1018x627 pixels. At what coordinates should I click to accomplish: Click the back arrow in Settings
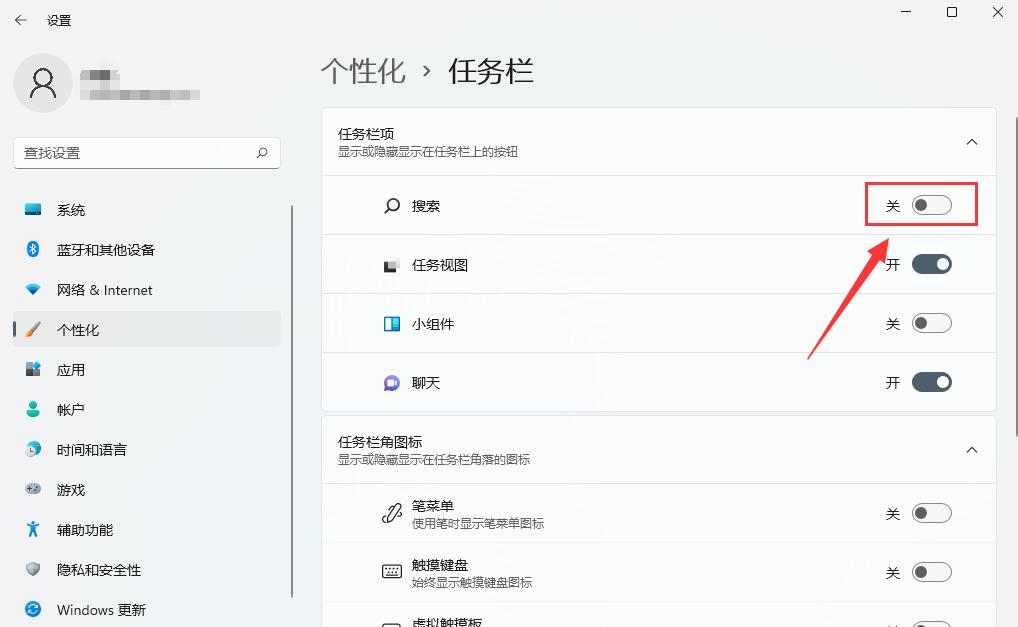pyautogui.click(x=20, y=20)
